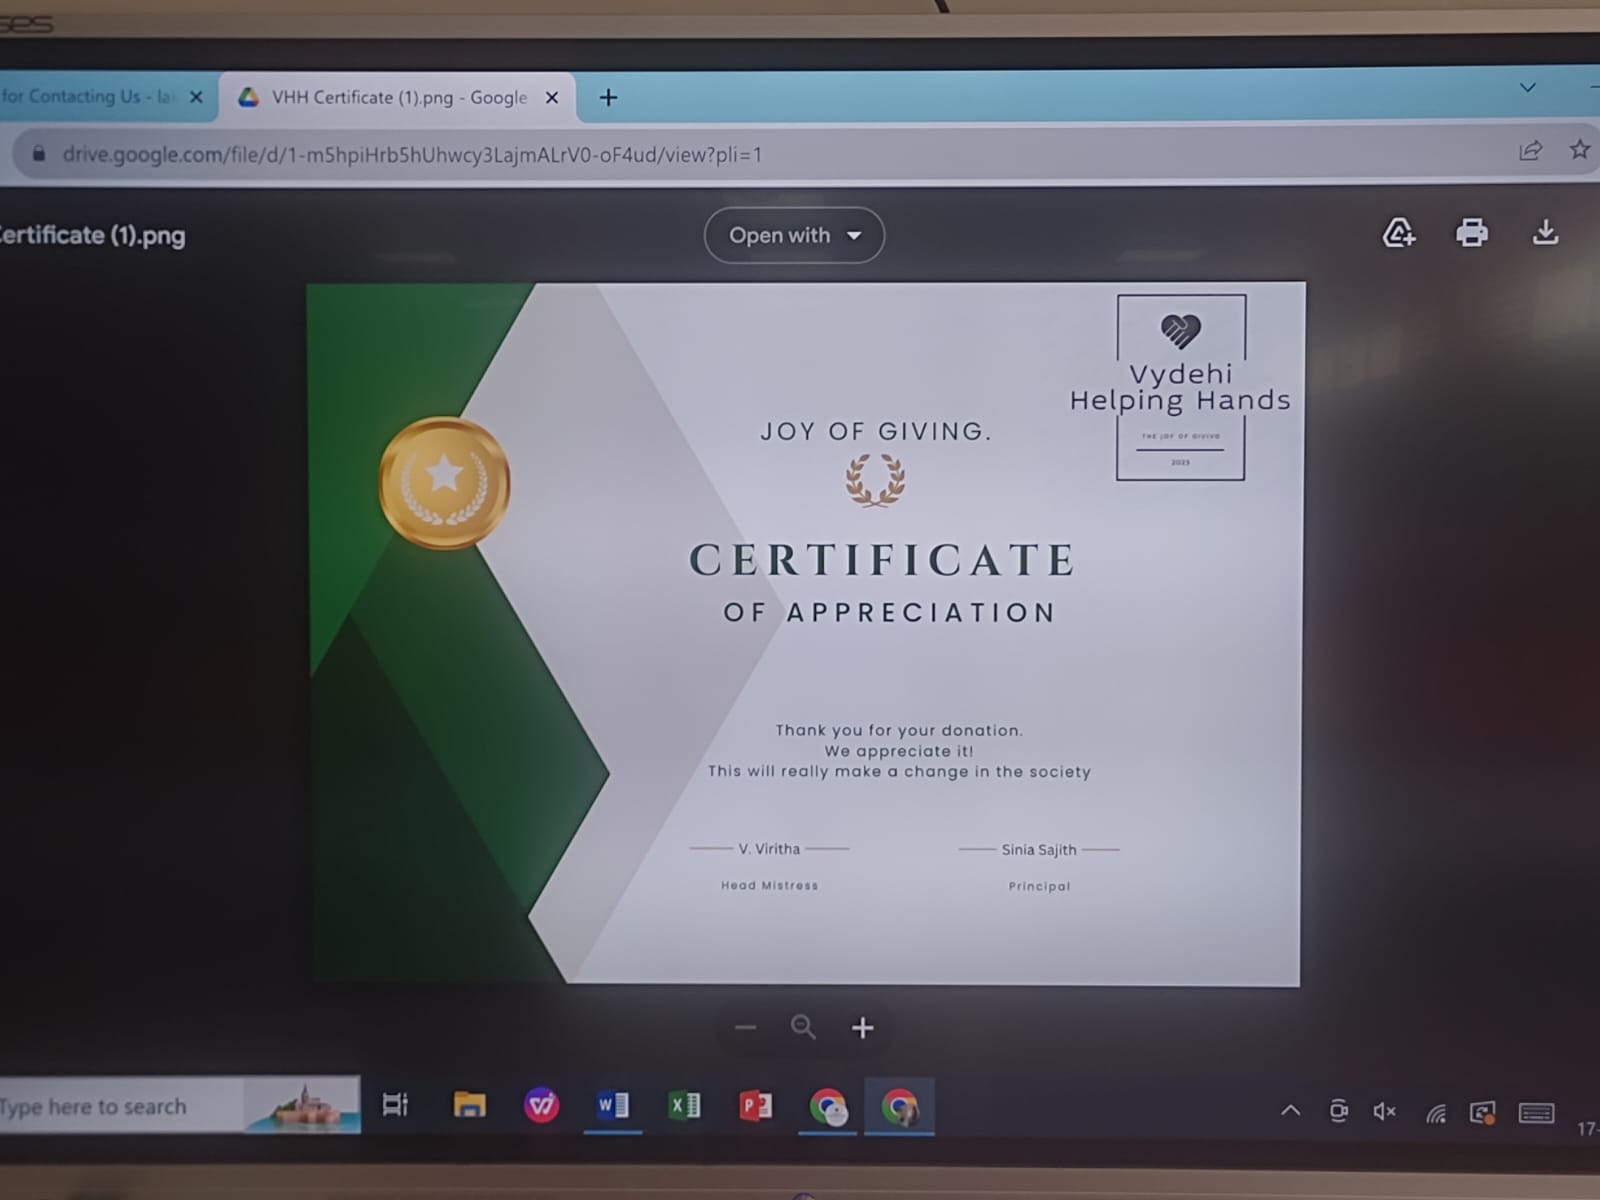
Task: Download the certificate file
Action: coord(1545,233)
